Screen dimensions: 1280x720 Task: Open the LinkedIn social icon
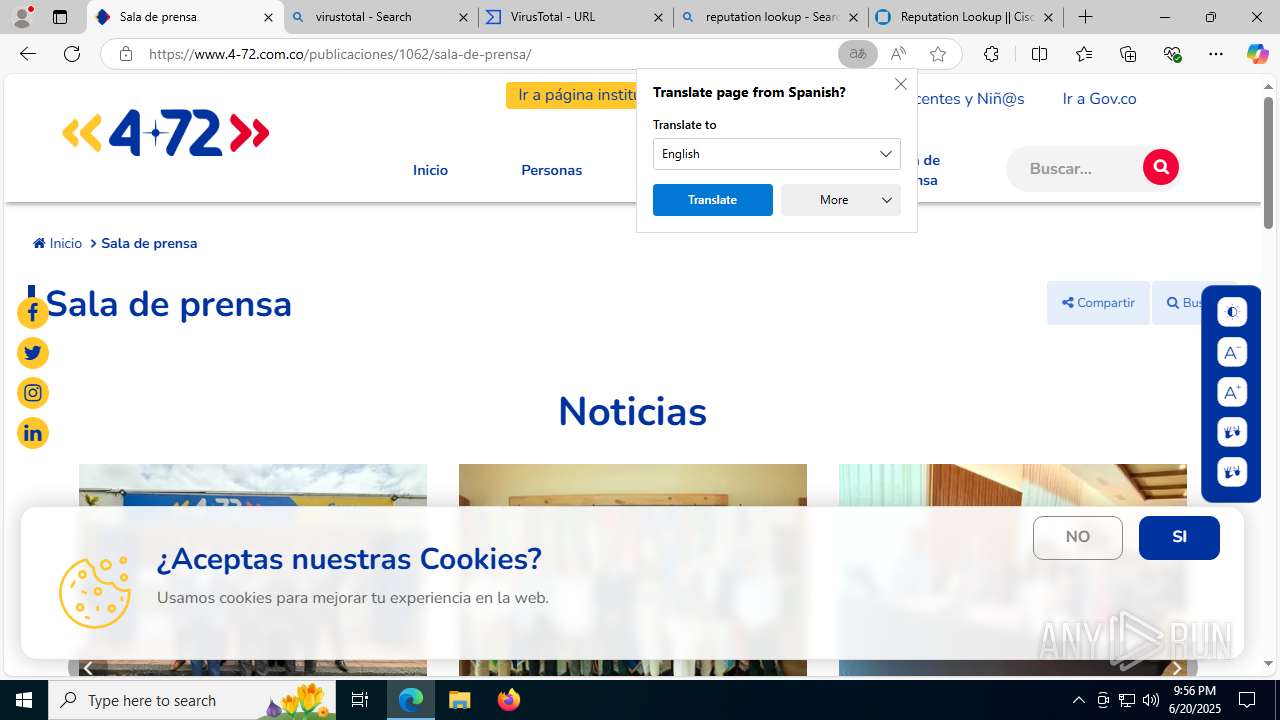(33, 433)
